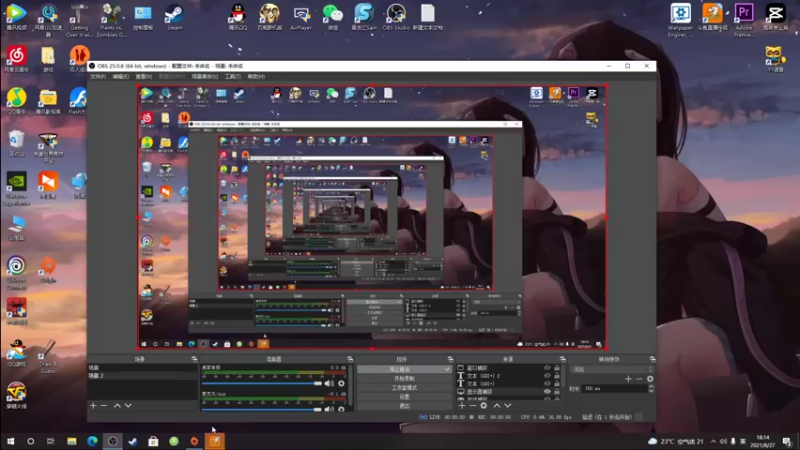Open the 查看(V) menu
The width and height of the screenshot is (800, 450).
pyautogui.click(x=144, y=77)
